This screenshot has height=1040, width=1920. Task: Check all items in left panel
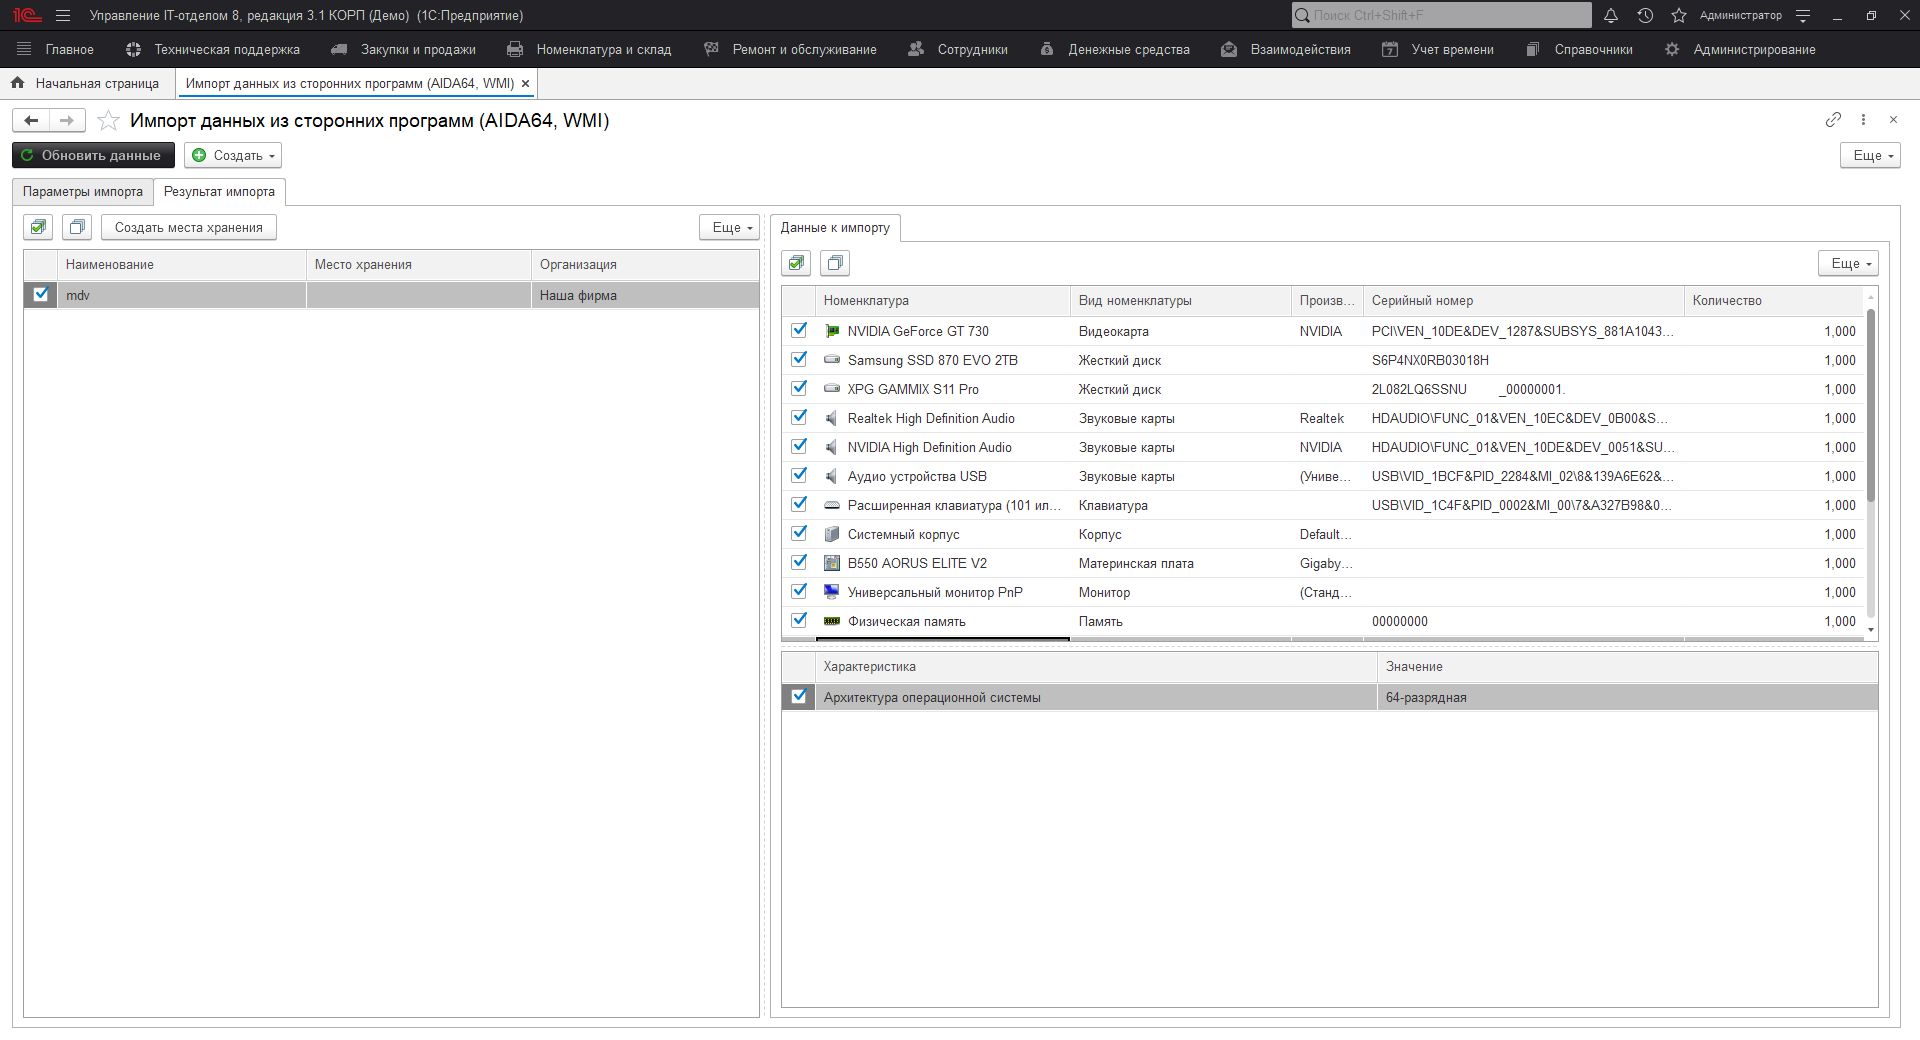click(39, 227)
